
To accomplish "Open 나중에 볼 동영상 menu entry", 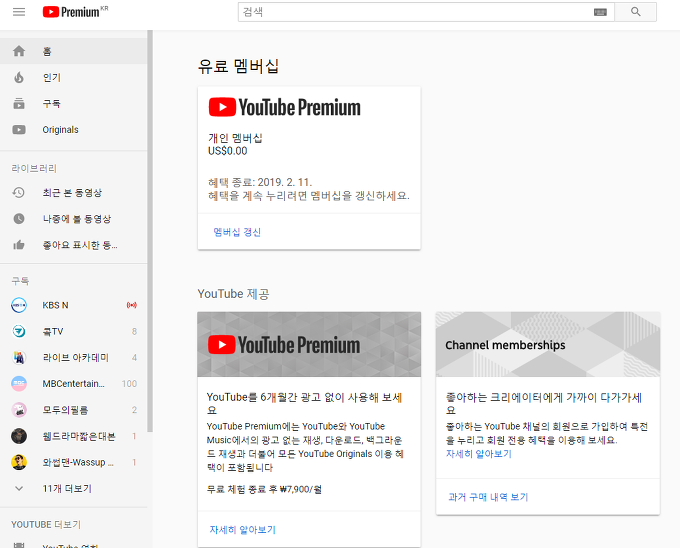I will pos(74,219).
